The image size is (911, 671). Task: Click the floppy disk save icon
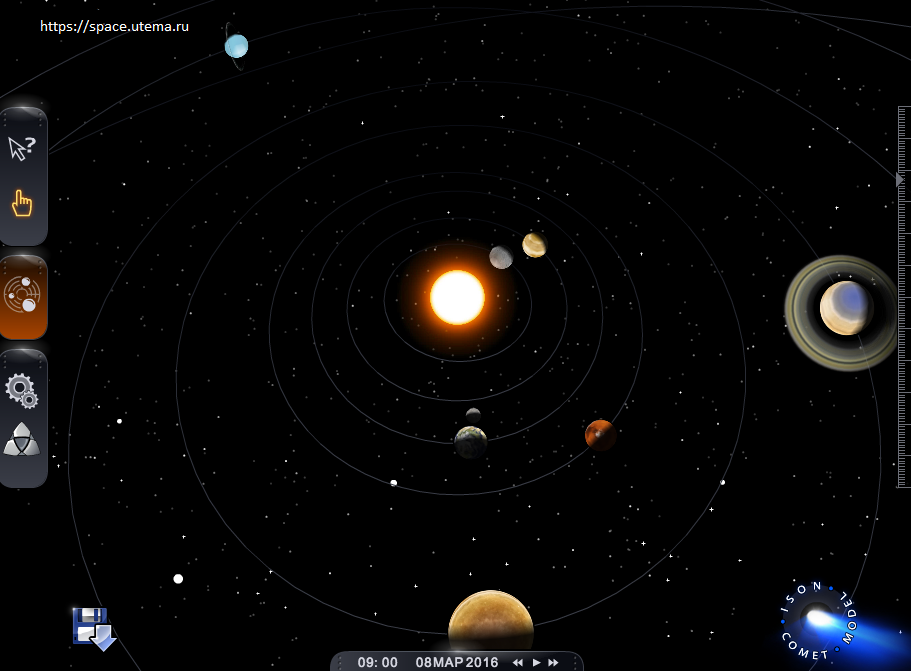coord(93,629)
